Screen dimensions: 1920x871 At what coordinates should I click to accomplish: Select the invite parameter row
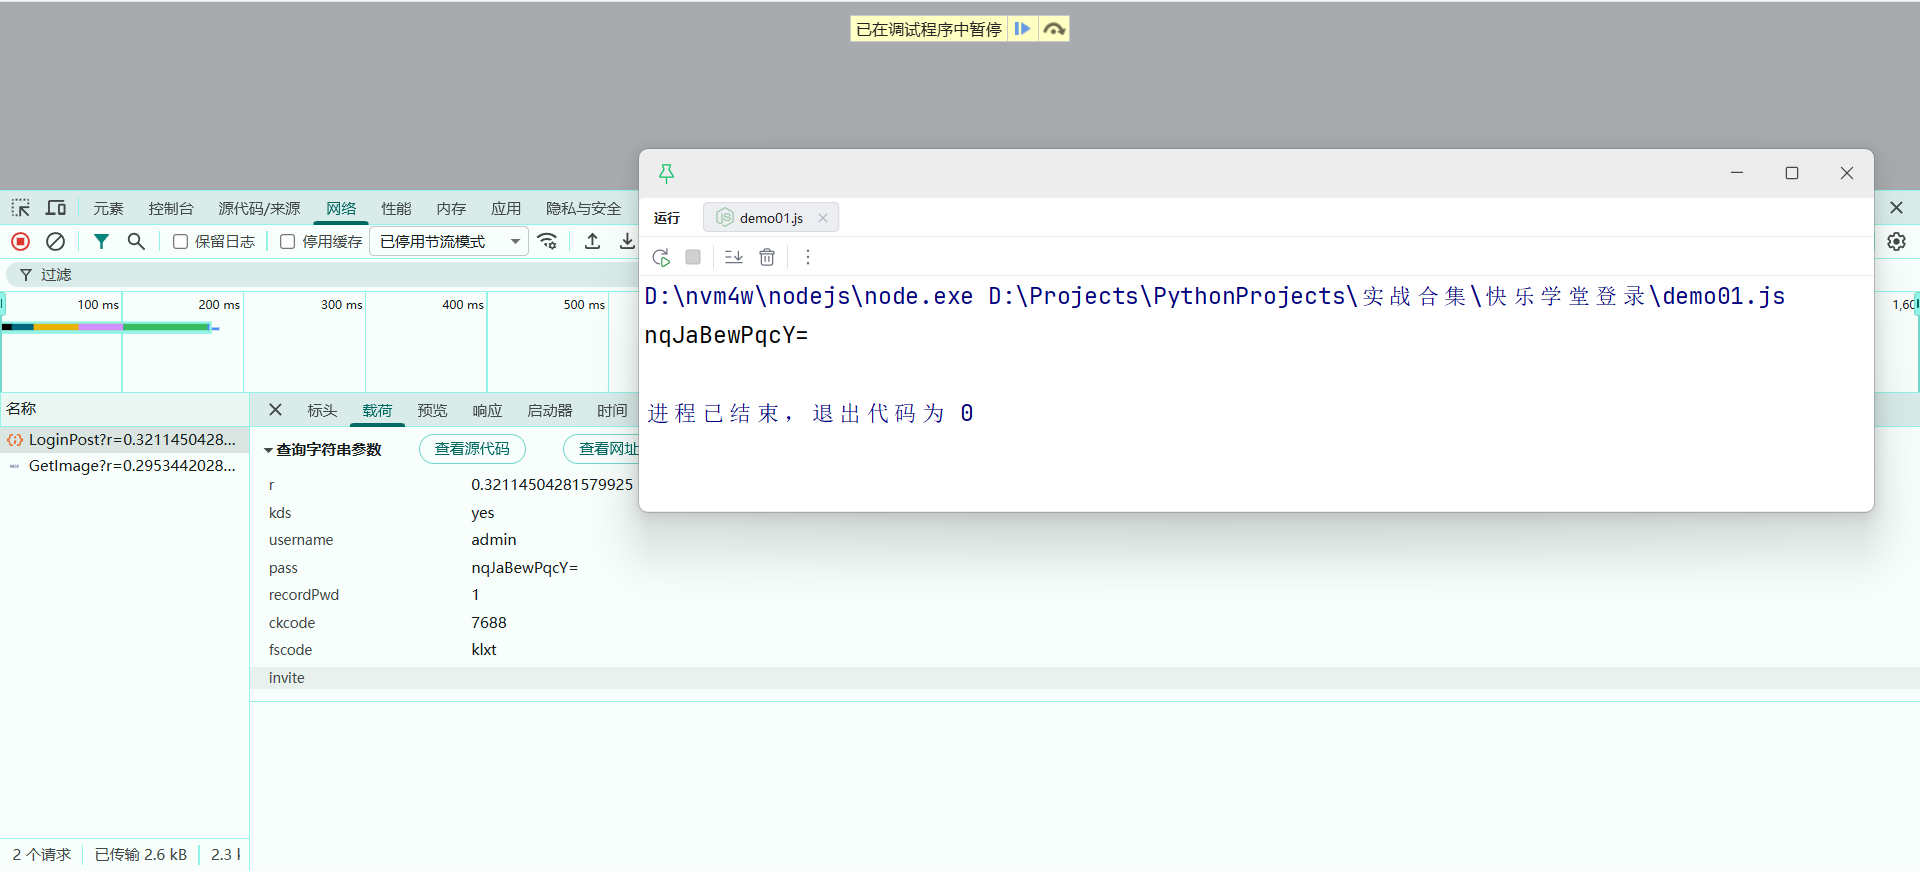coord(1084,678)
